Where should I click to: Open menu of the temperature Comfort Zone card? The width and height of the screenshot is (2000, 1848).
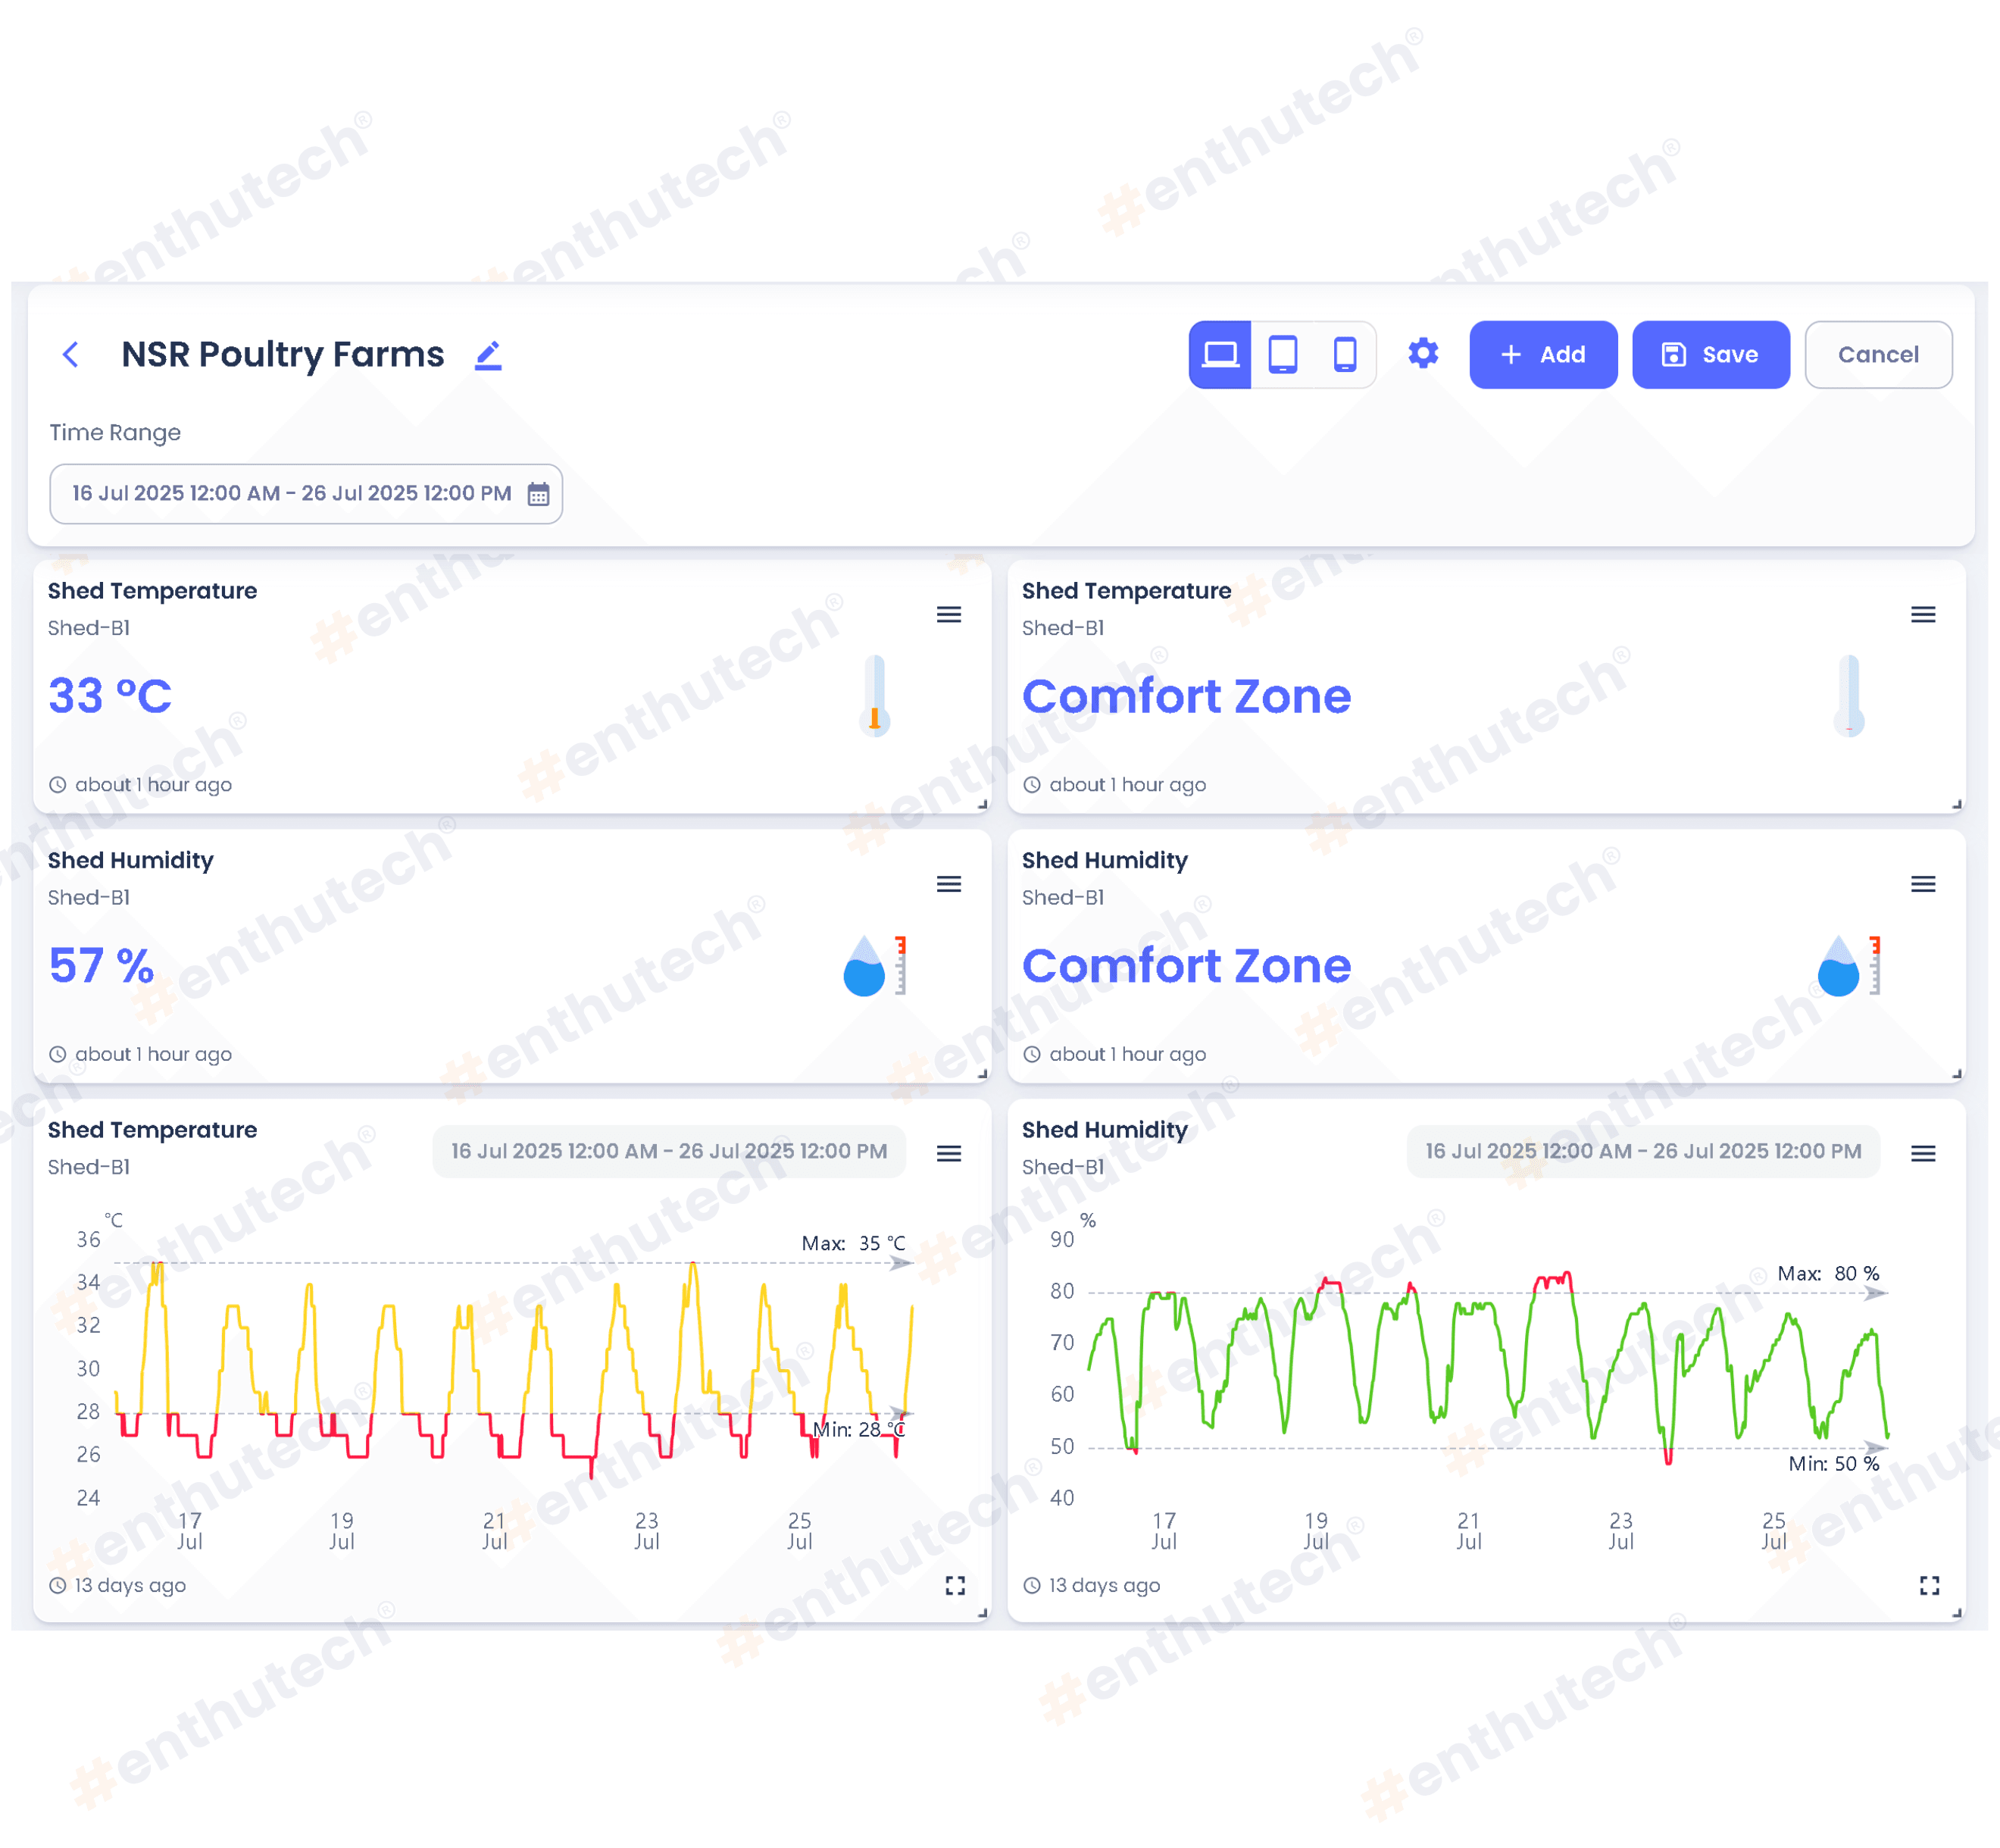pyautogui.click(x=1923, y=614)
